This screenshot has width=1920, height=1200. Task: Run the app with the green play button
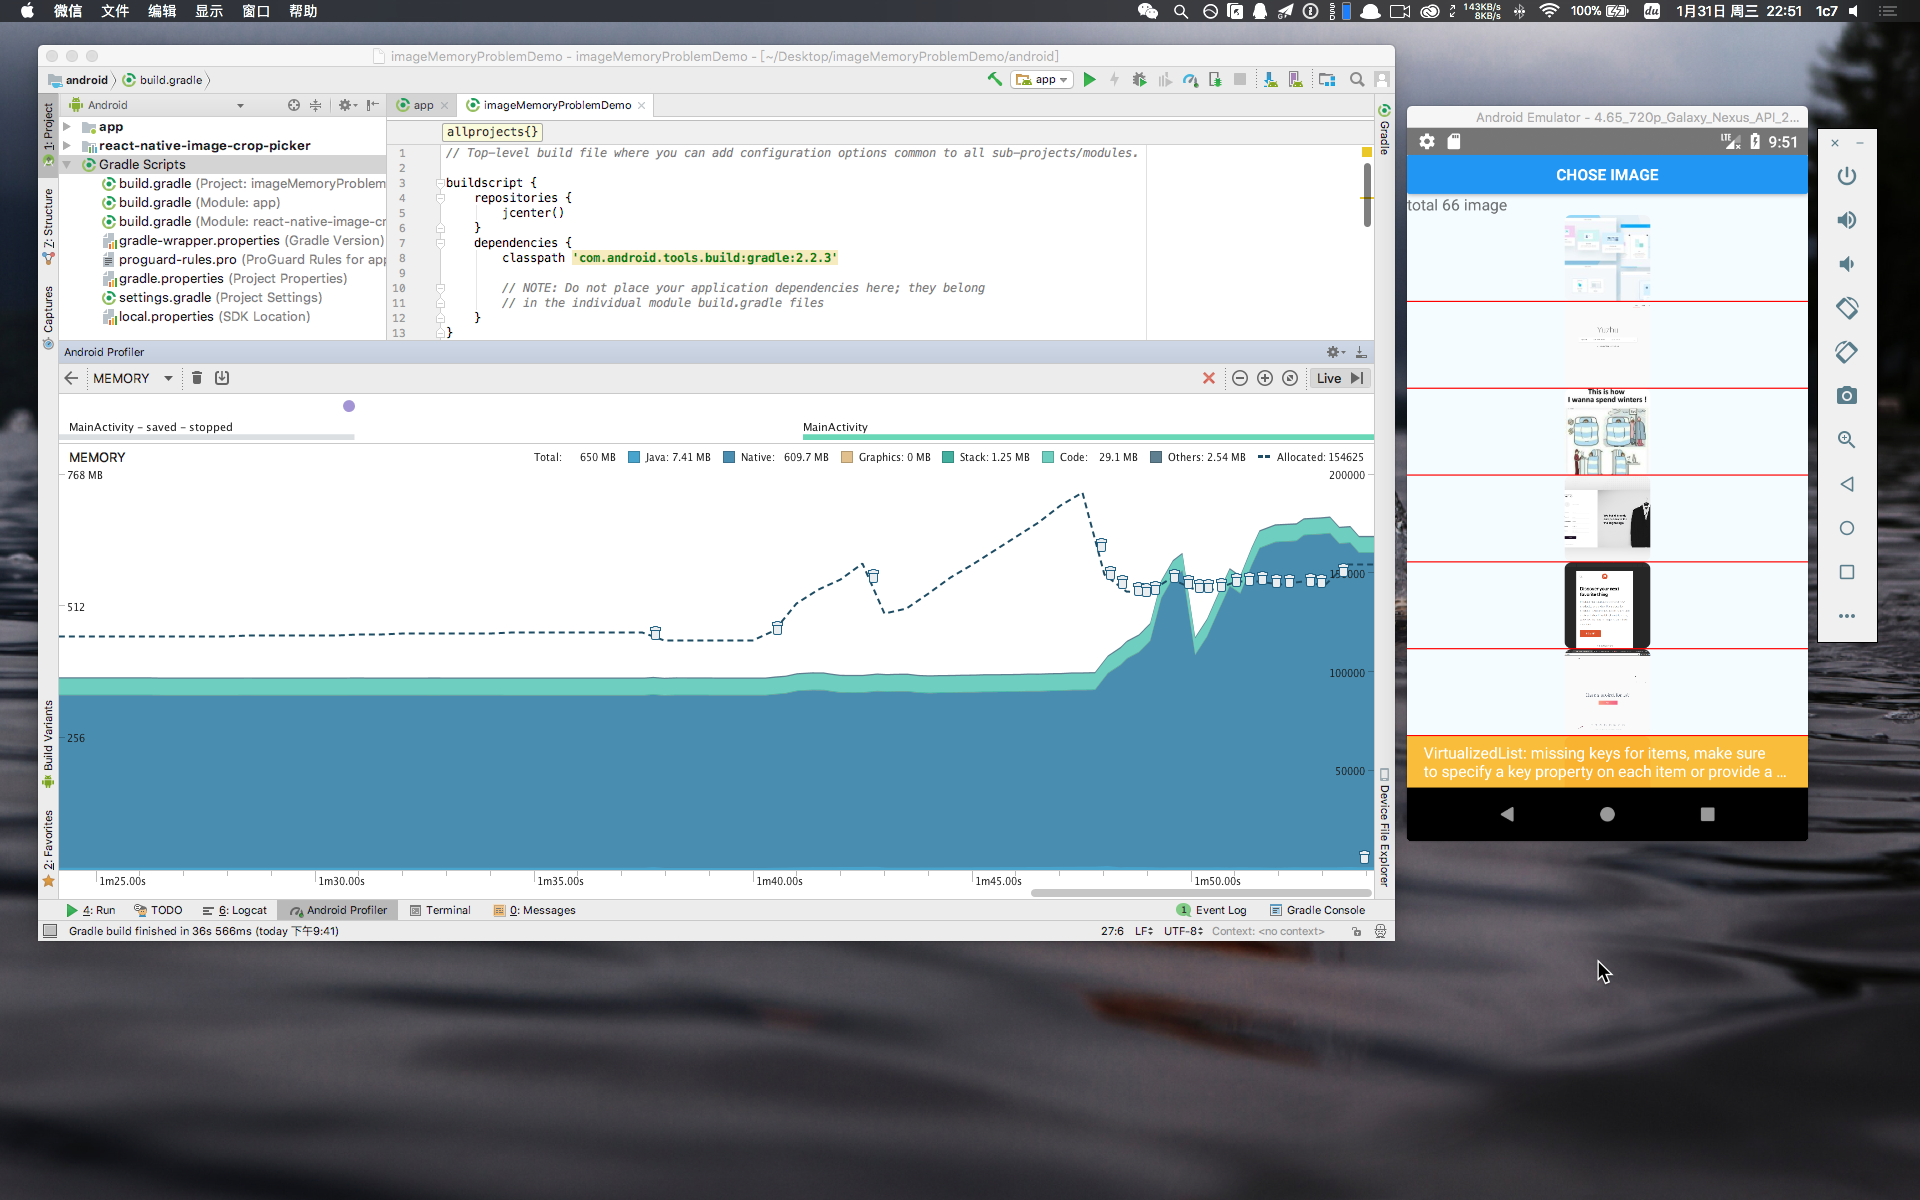coord(1089,79)
